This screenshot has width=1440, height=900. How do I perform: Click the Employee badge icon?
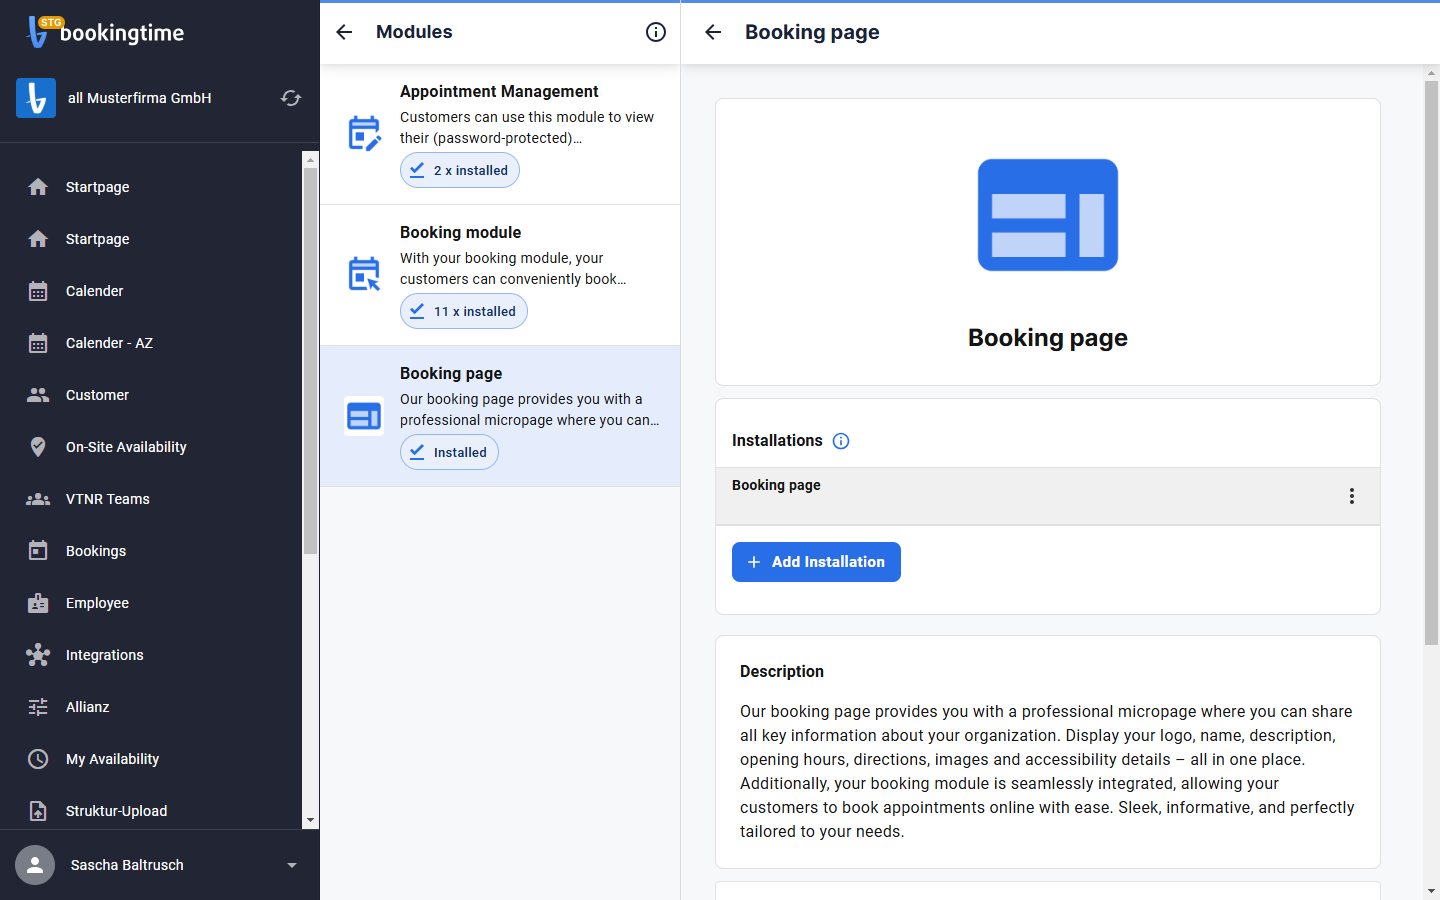click(x=38, y=603)
